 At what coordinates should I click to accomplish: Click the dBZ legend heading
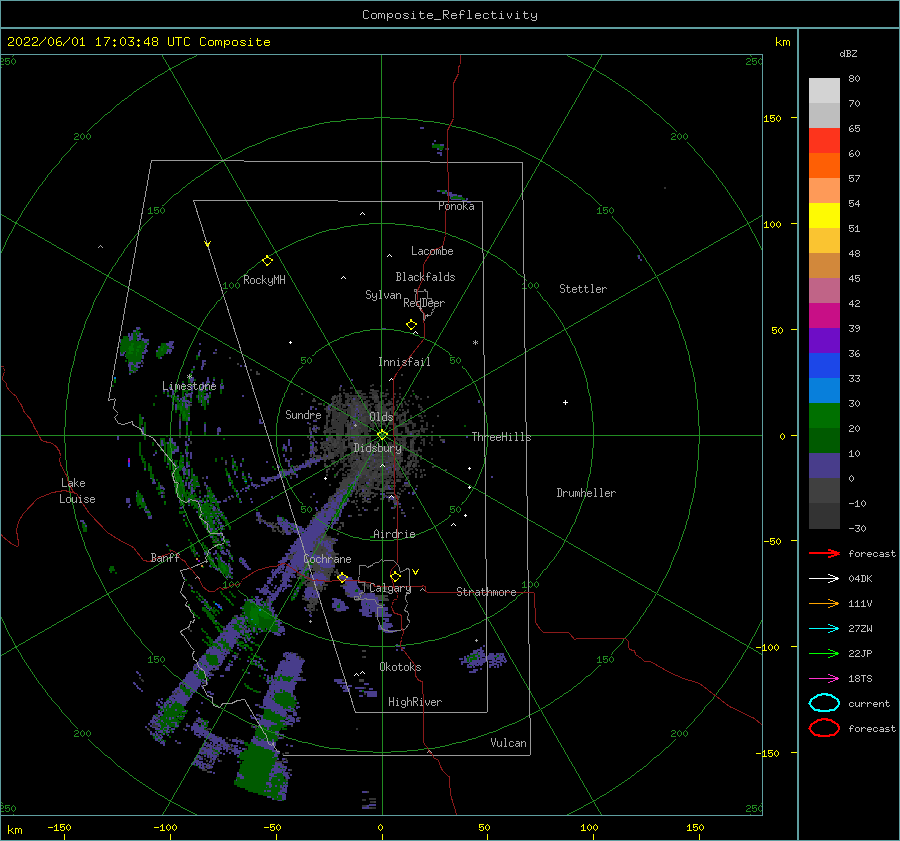[848, 53]
